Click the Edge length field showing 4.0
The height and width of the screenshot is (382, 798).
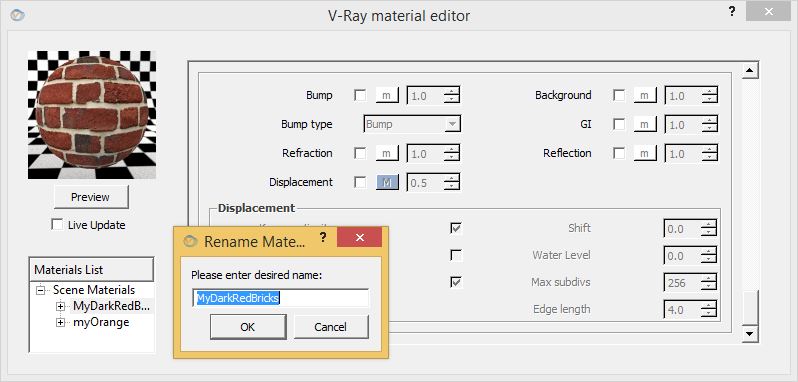pyautogui.click(x=682, y=309)
